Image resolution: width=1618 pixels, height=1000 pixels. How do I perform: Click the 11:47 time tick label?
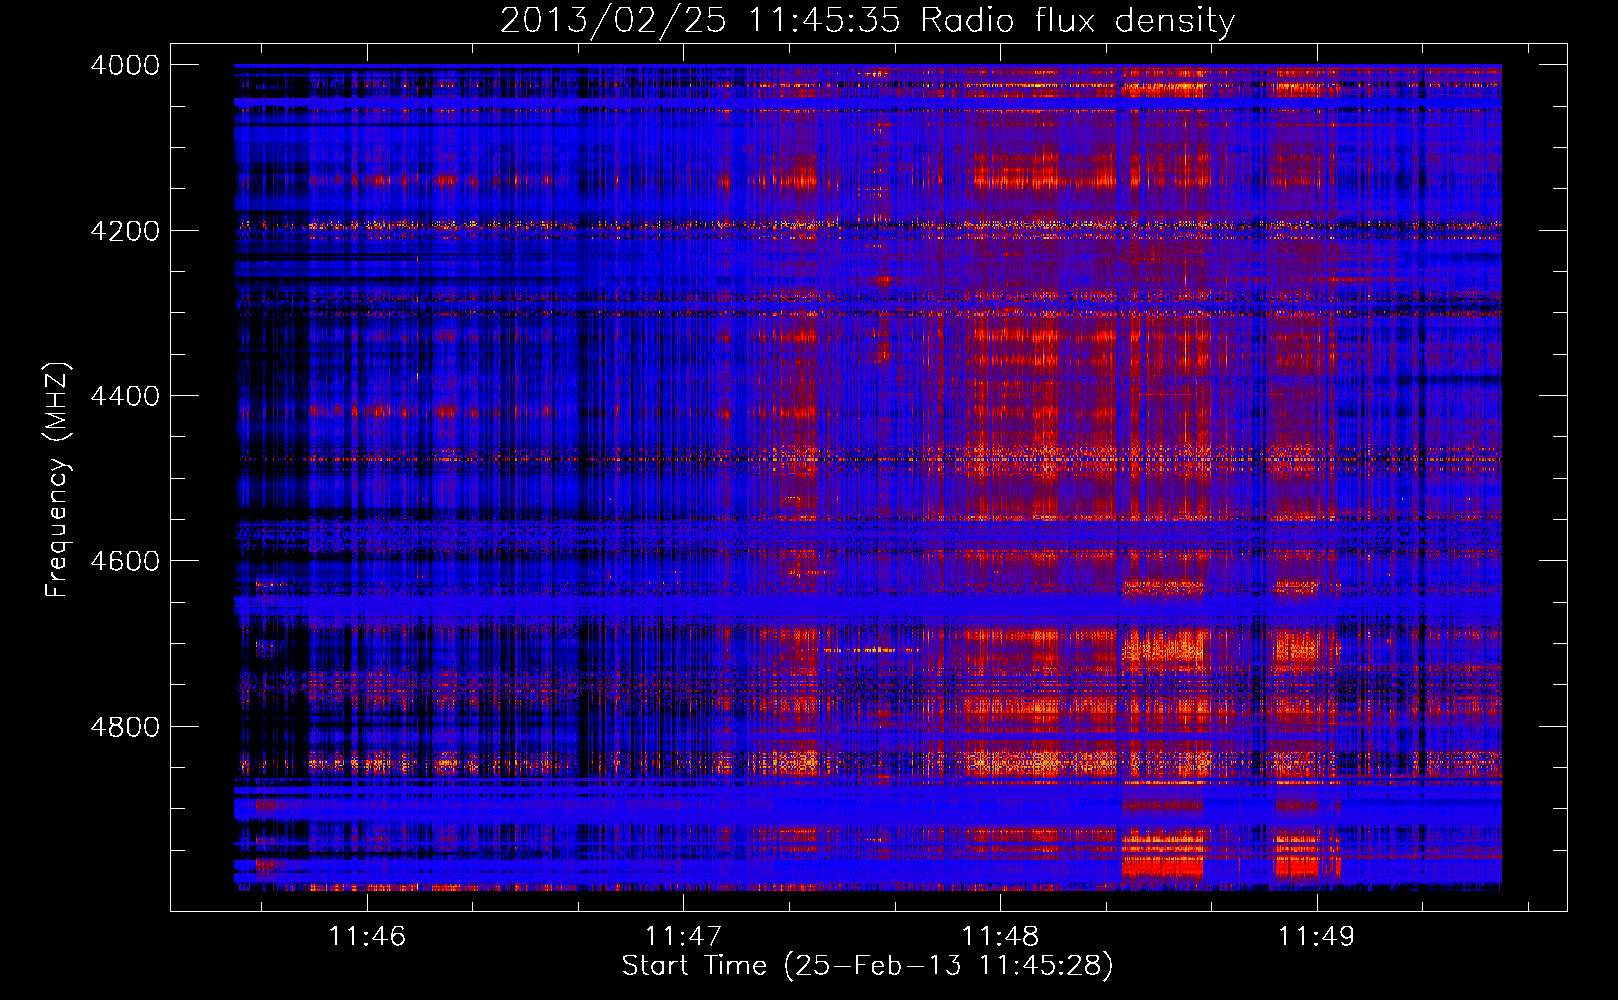point(683,936)
